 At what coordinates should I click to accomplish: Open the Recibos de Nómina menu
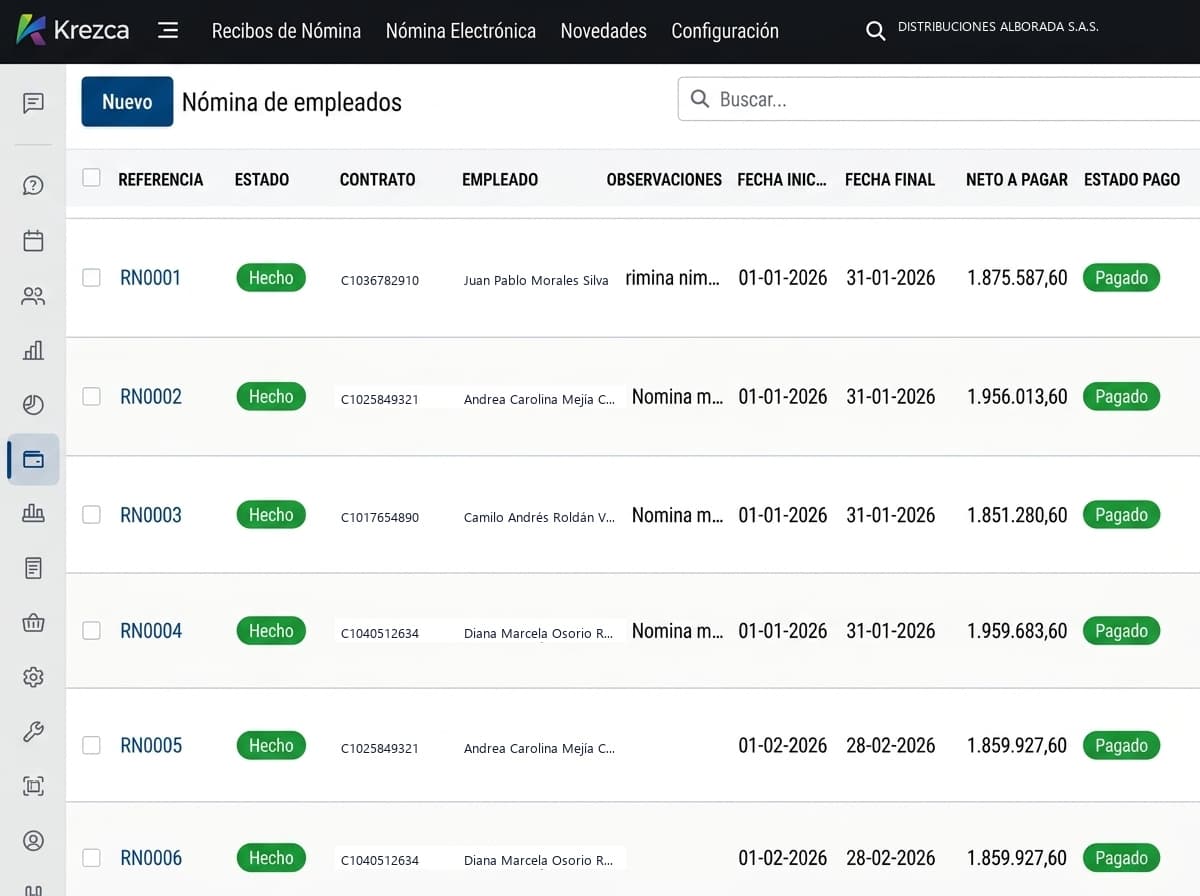click(286, 31)
